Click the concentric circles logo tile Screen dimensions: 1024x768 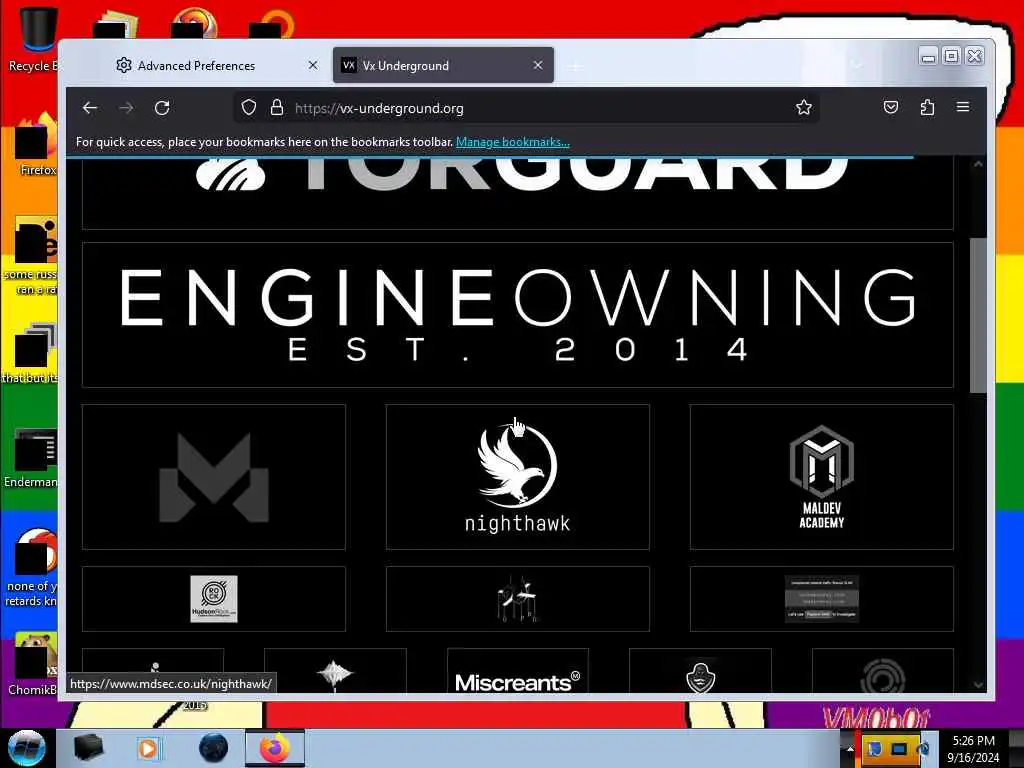(883, 671)
